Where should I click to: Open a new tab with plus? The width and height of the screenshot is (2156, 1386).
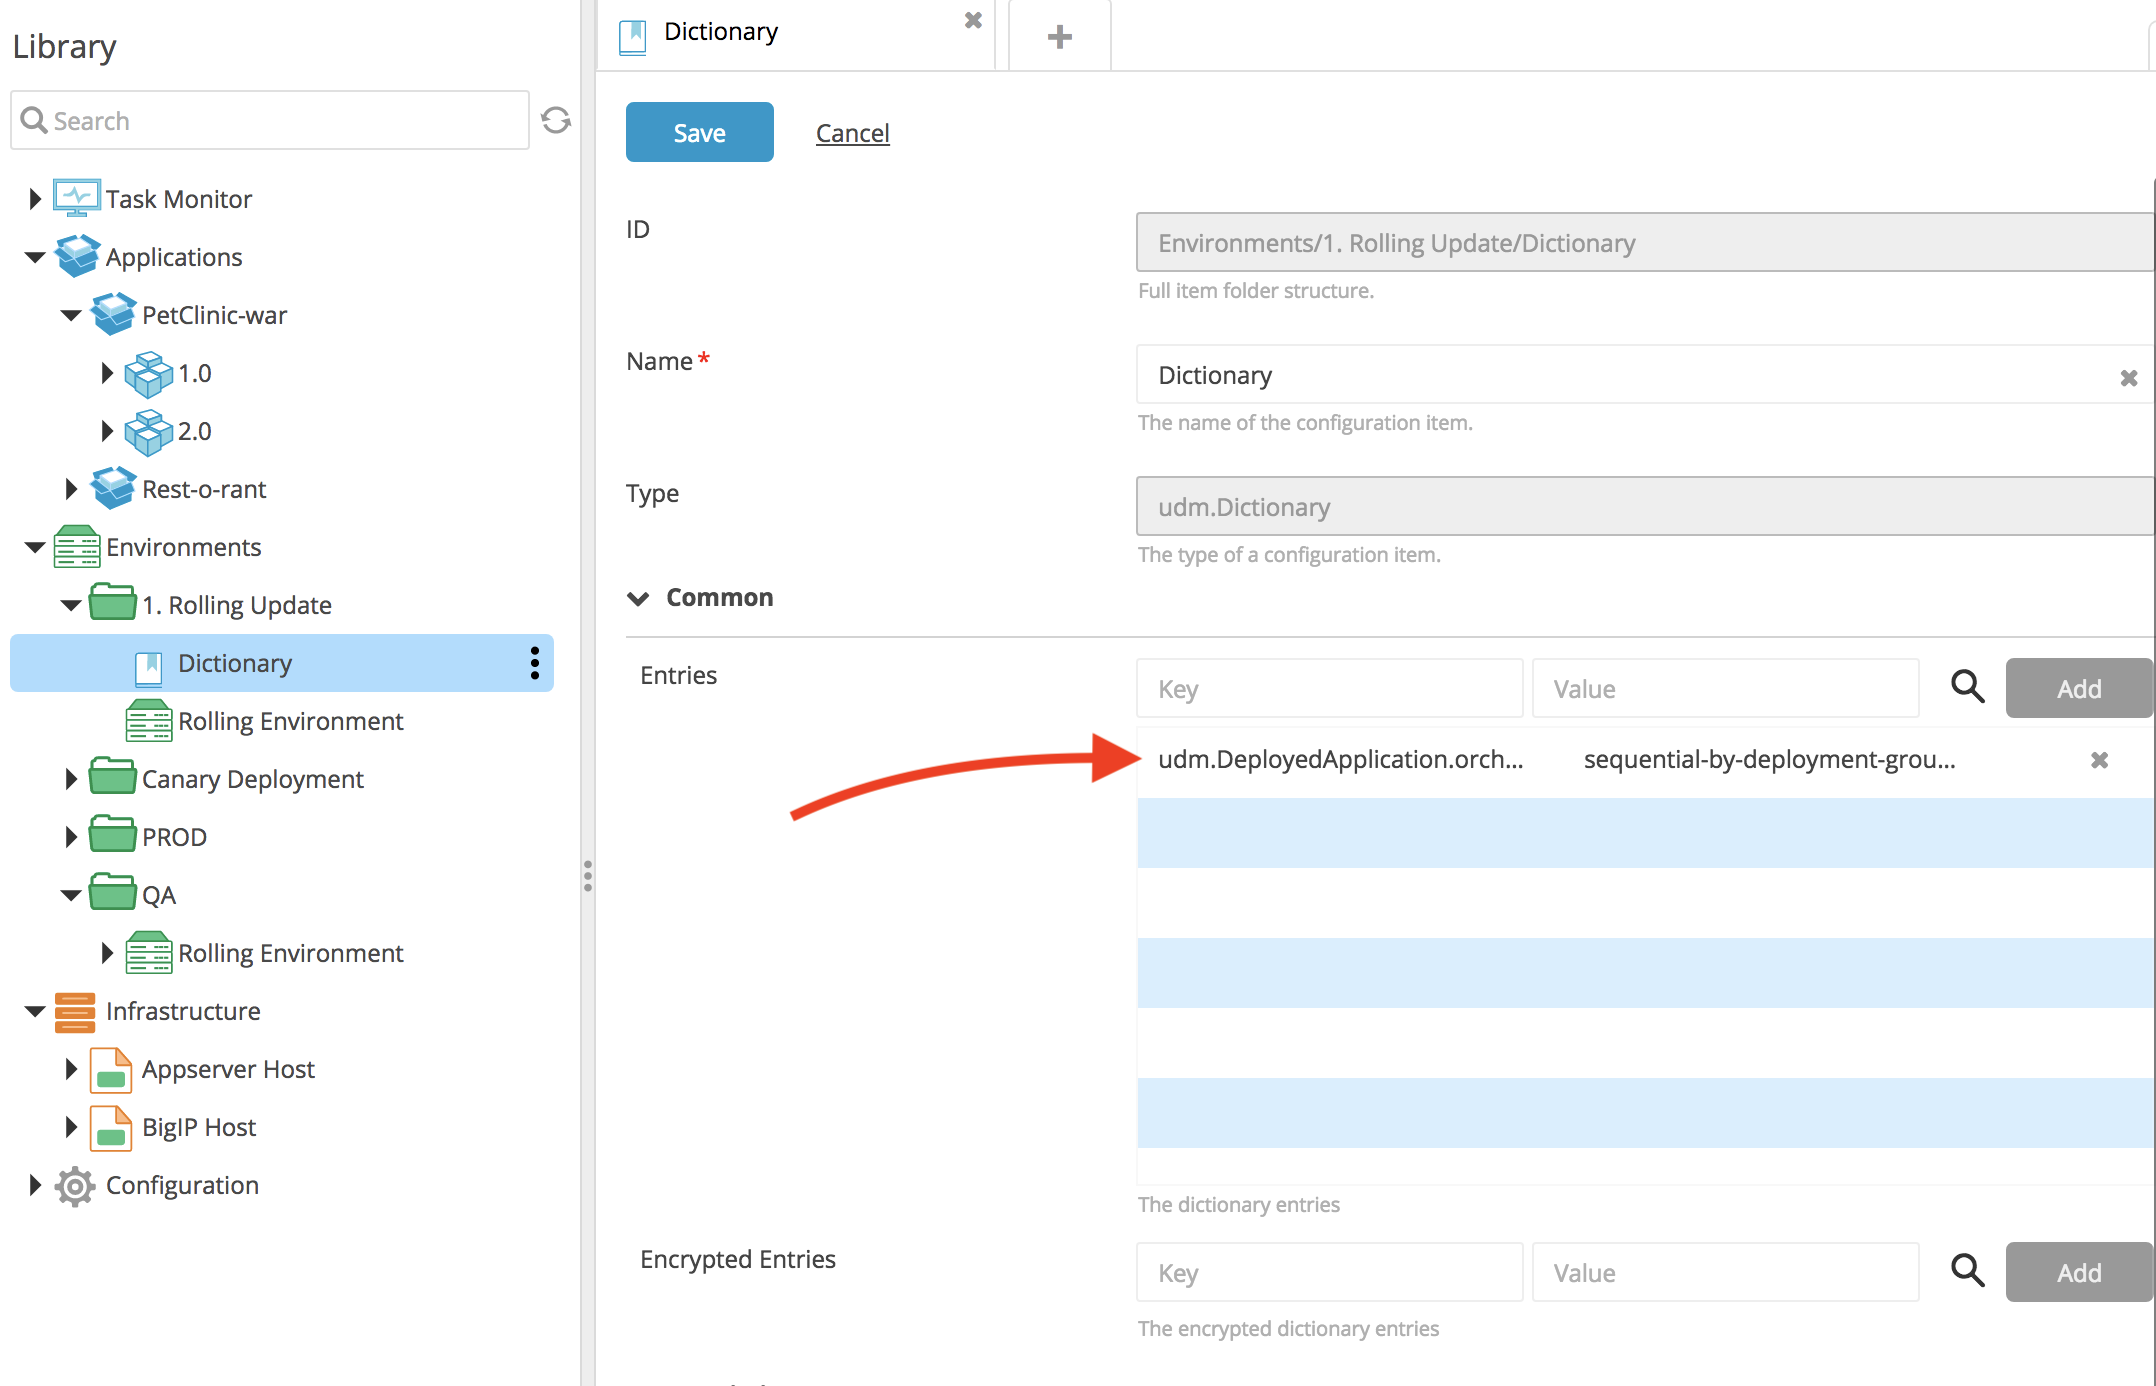[x=1060, y=36]
